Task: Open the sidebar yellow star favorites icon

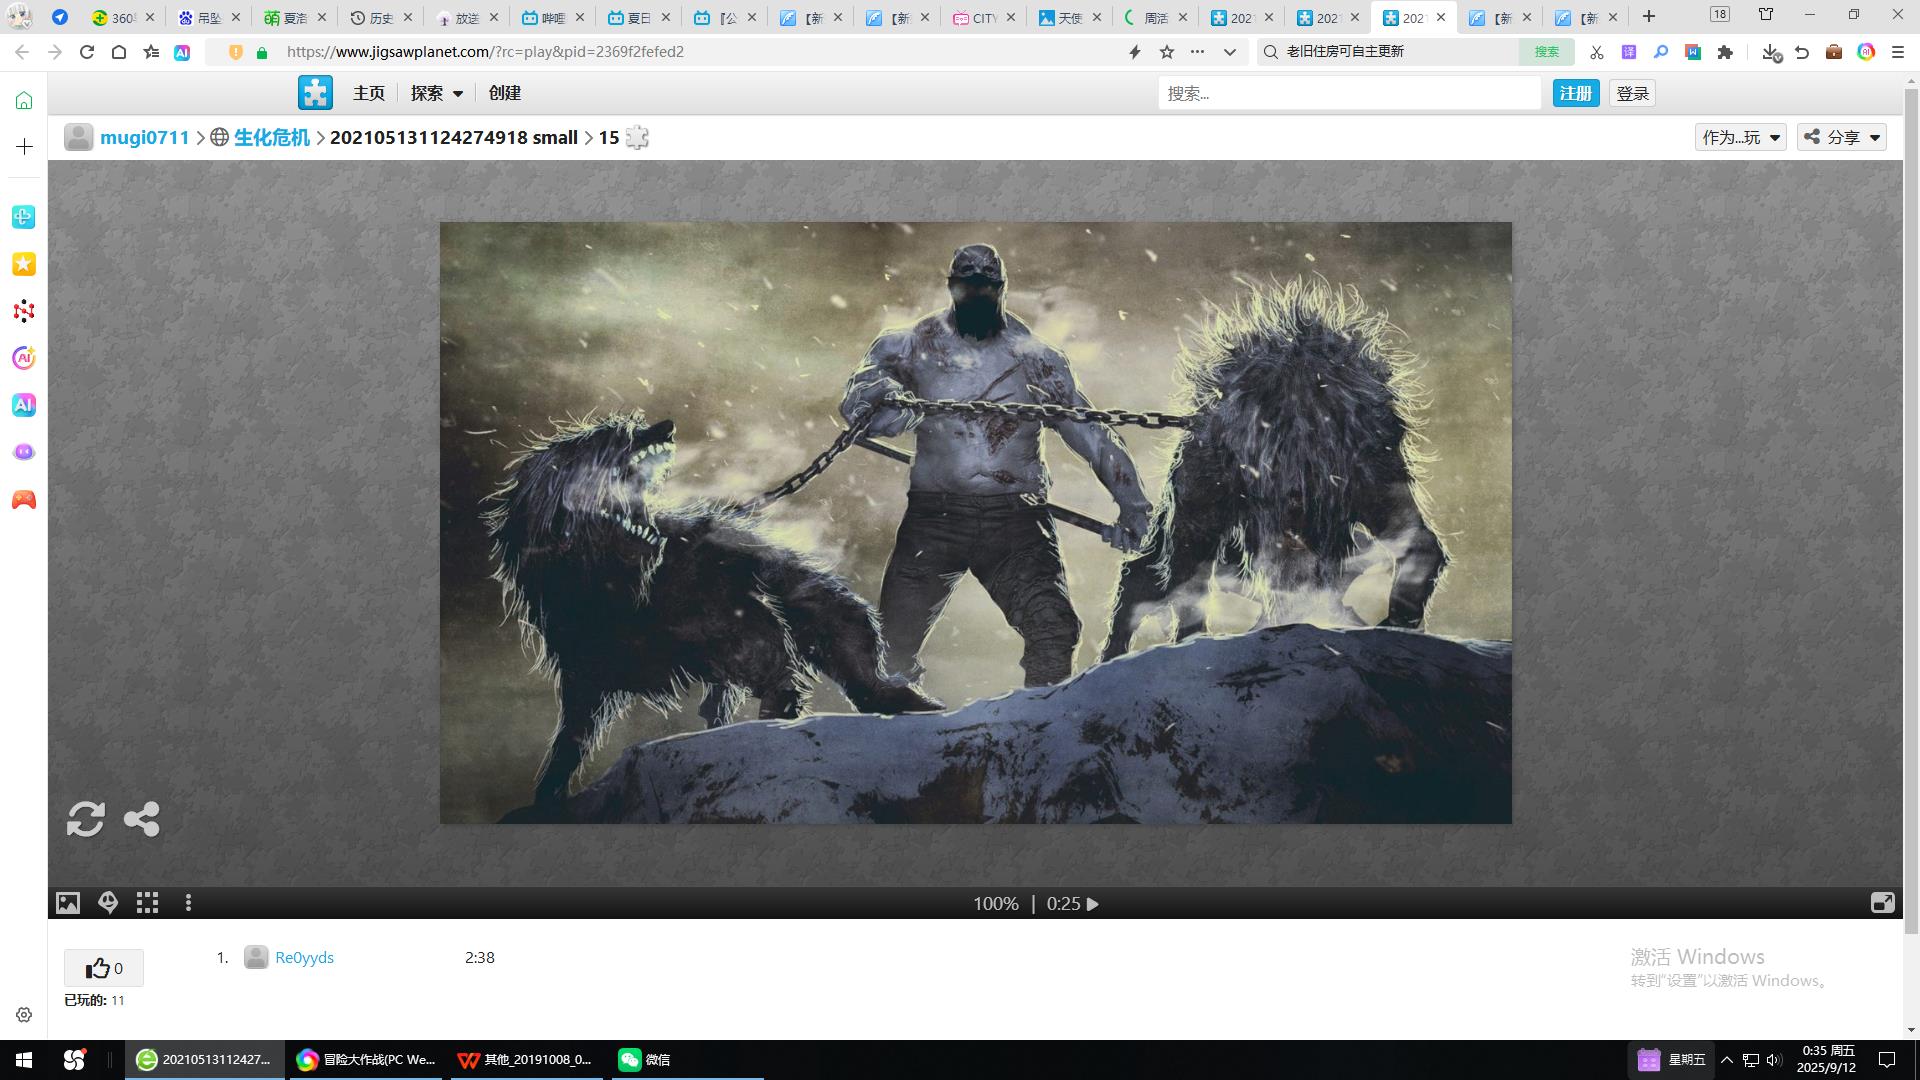Action: click(24, 264)
